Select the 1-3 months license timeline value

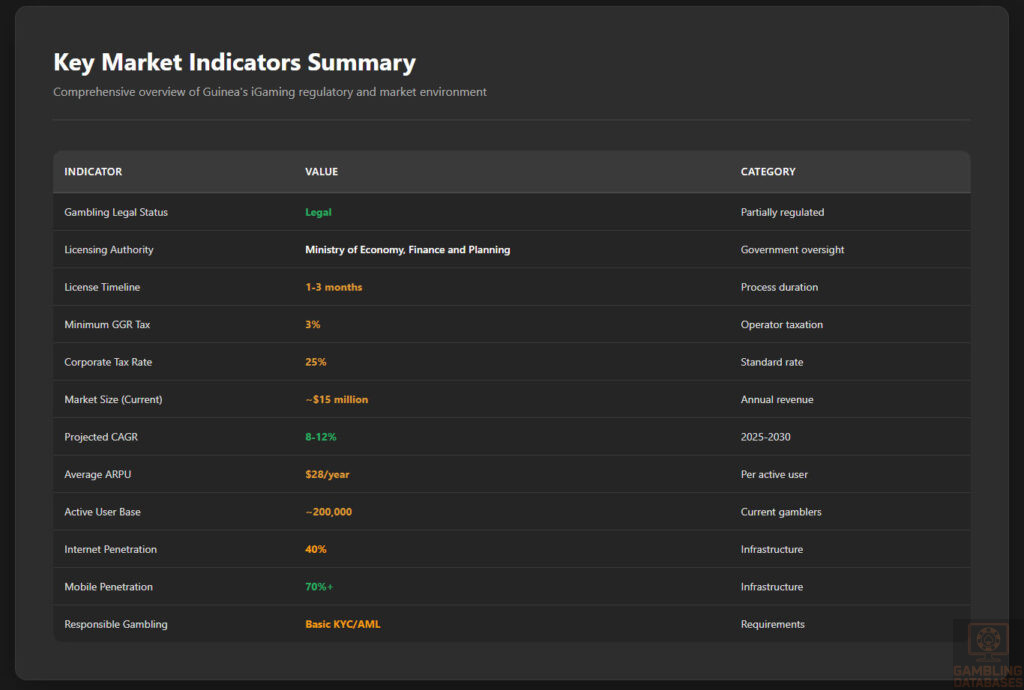pos(332,287)
